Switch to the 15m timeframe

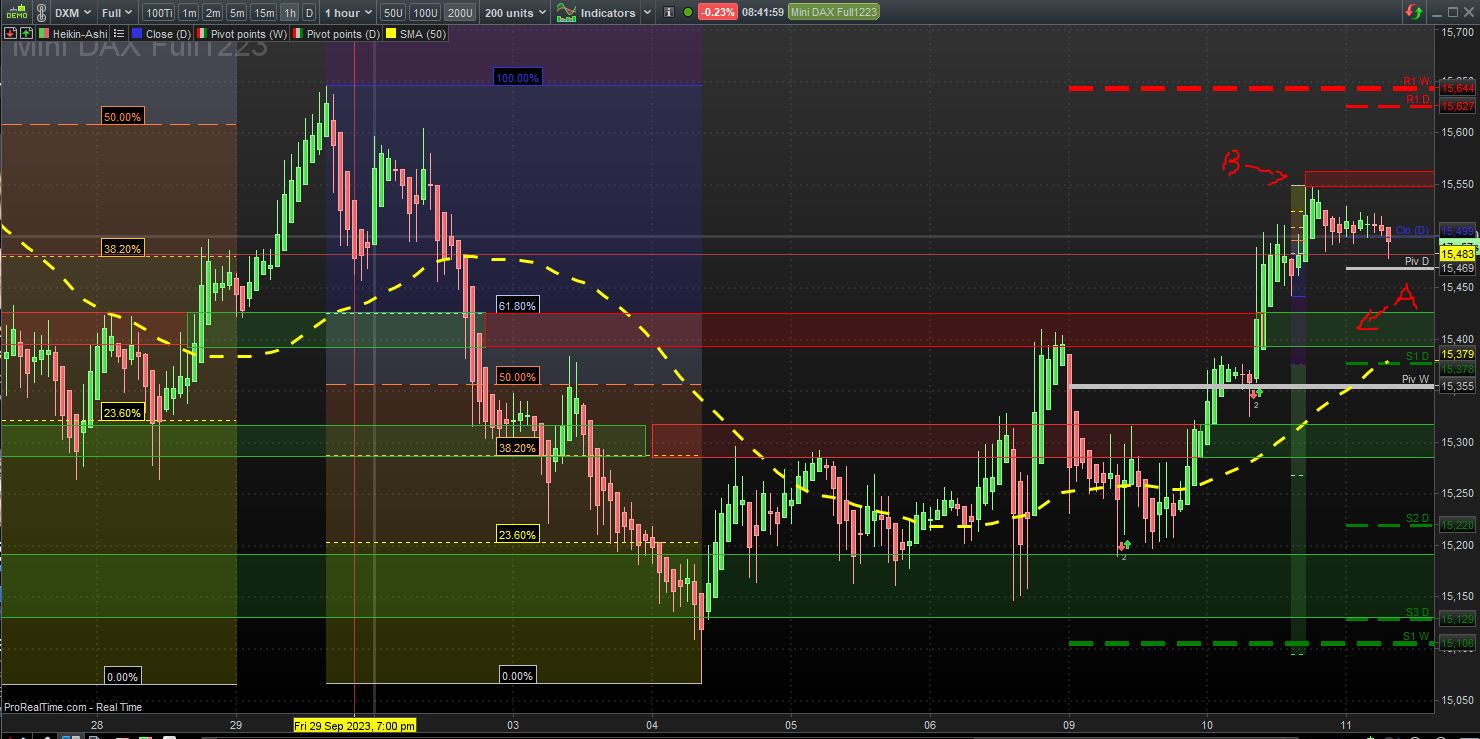263,13
